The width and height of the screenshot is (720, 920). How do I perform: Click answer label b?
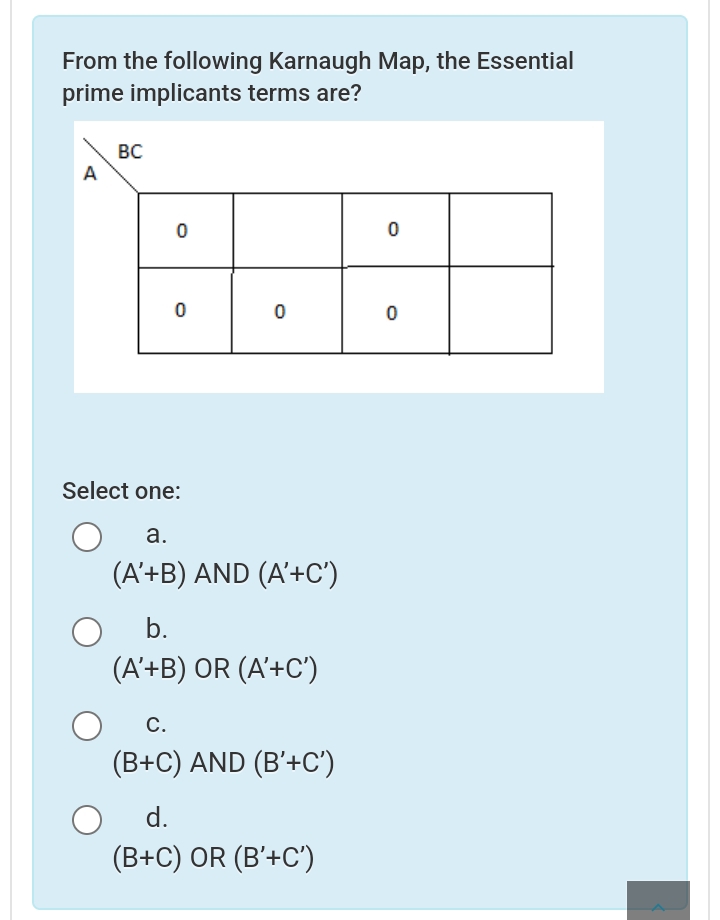(156, 629)
